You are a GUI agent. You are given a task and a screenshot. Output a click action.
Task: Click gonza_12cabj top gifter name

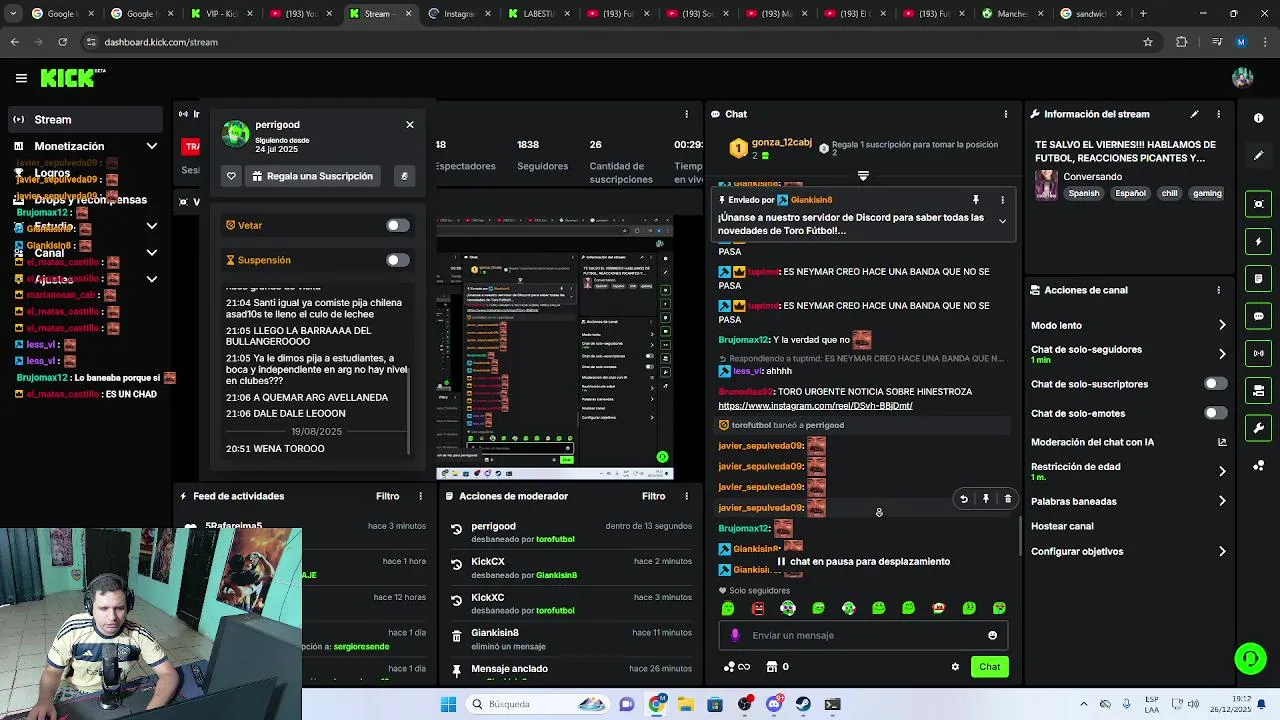pyautogui.click(x=781, y=143)
